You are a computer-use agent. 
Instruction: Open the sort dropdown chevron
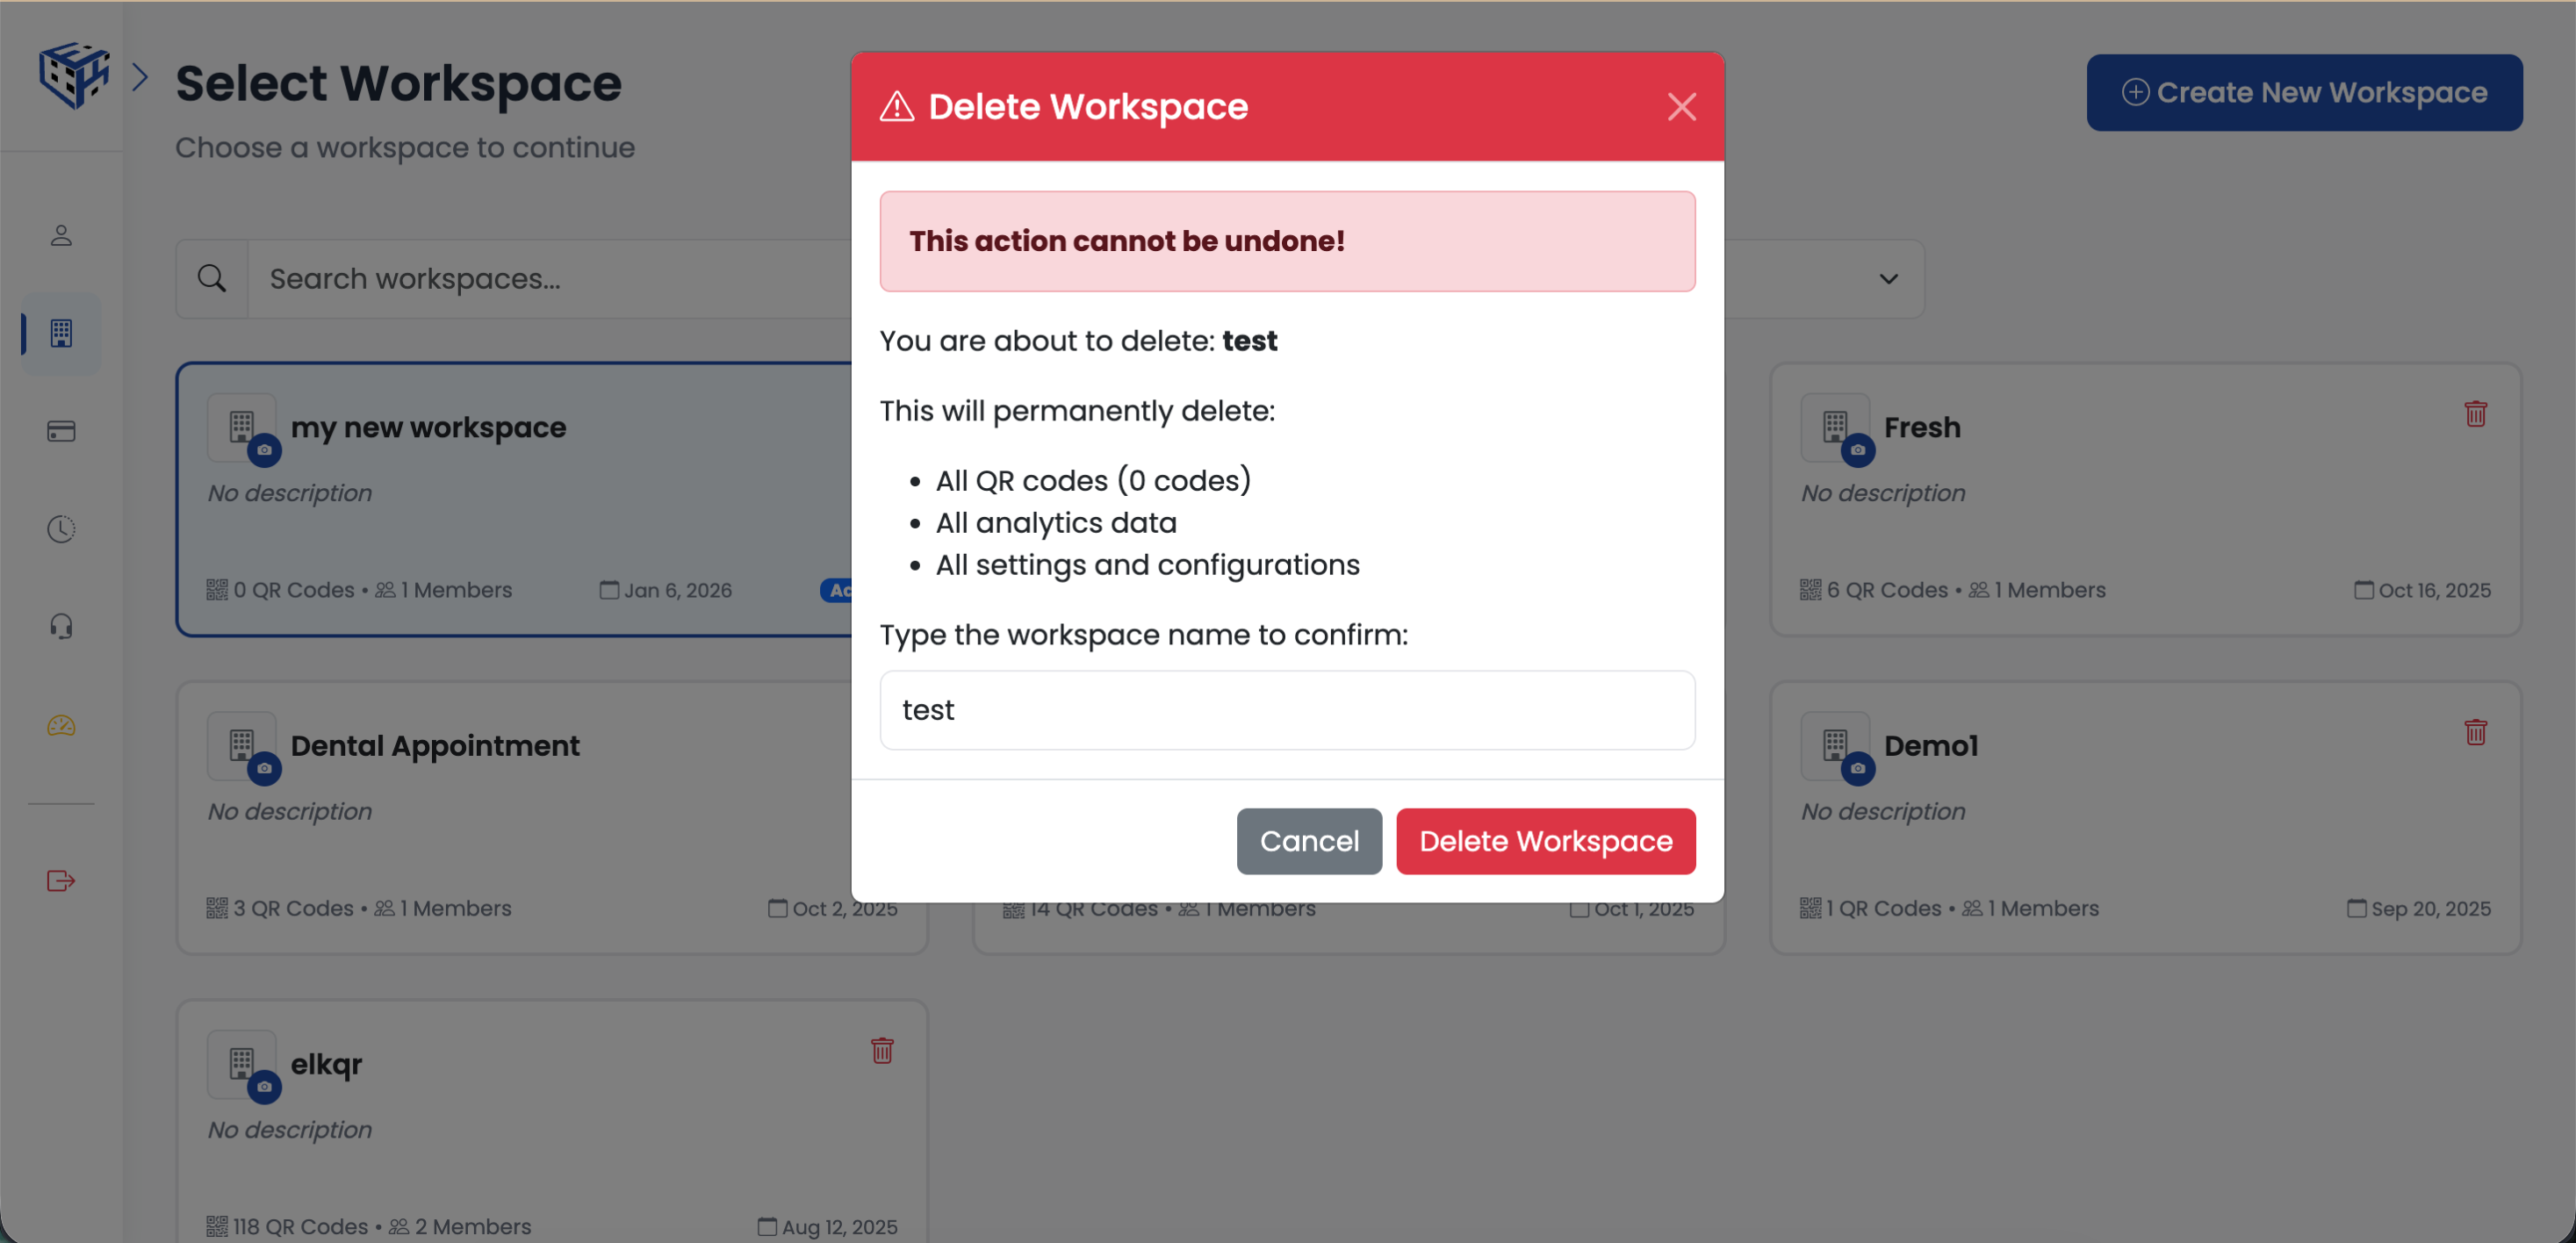click(1888, 278)
